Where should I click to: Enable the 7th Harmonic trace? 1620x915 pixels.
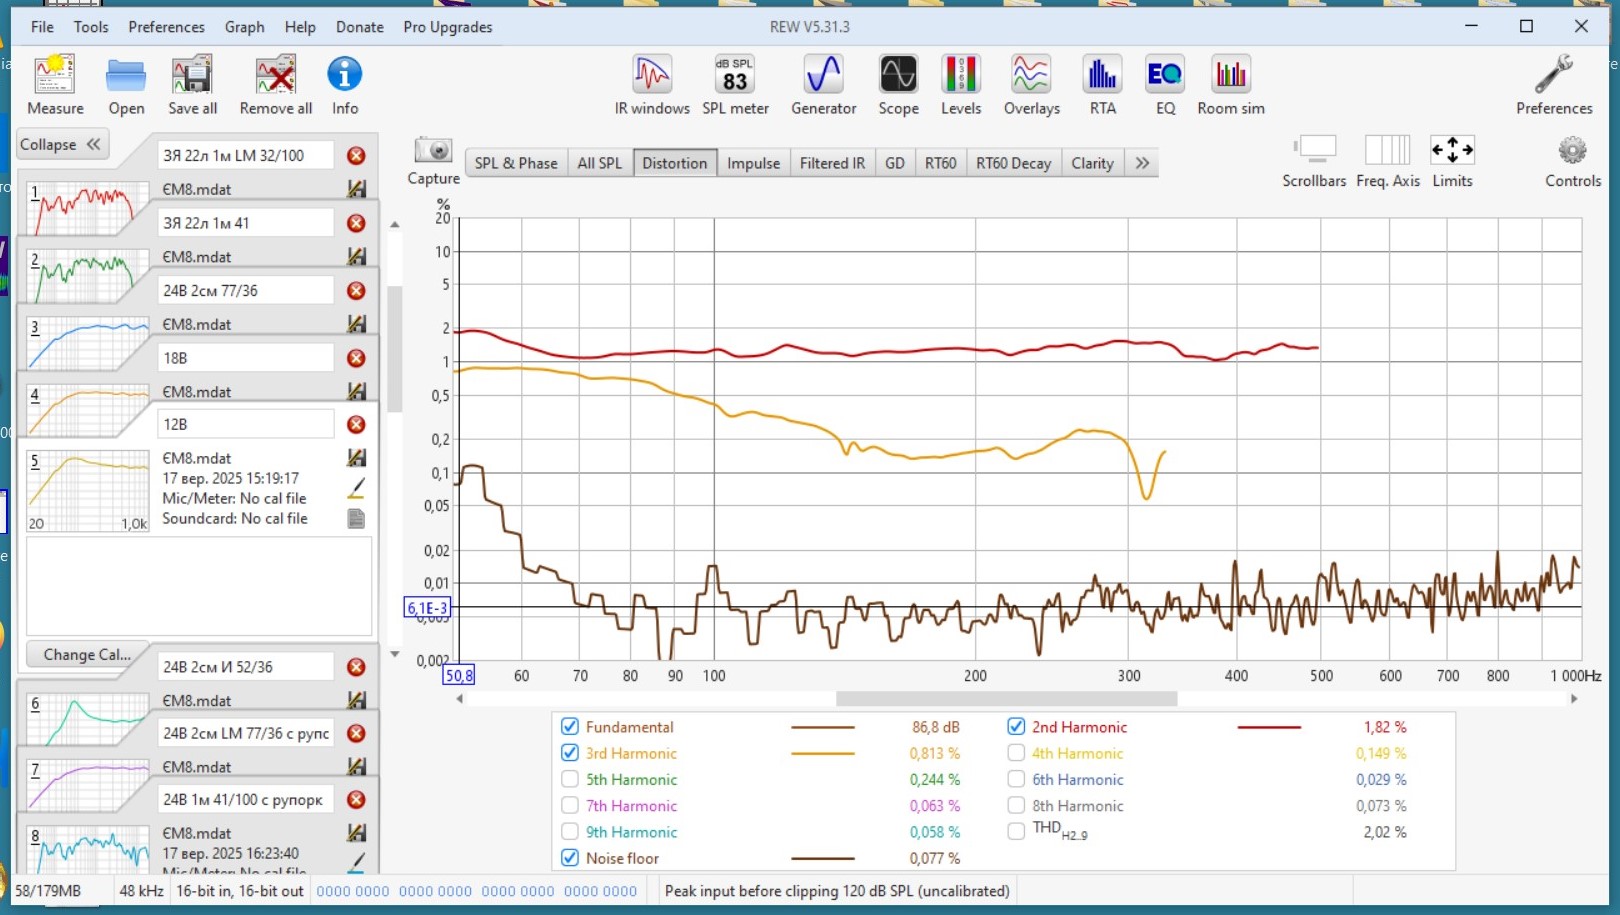570,805
